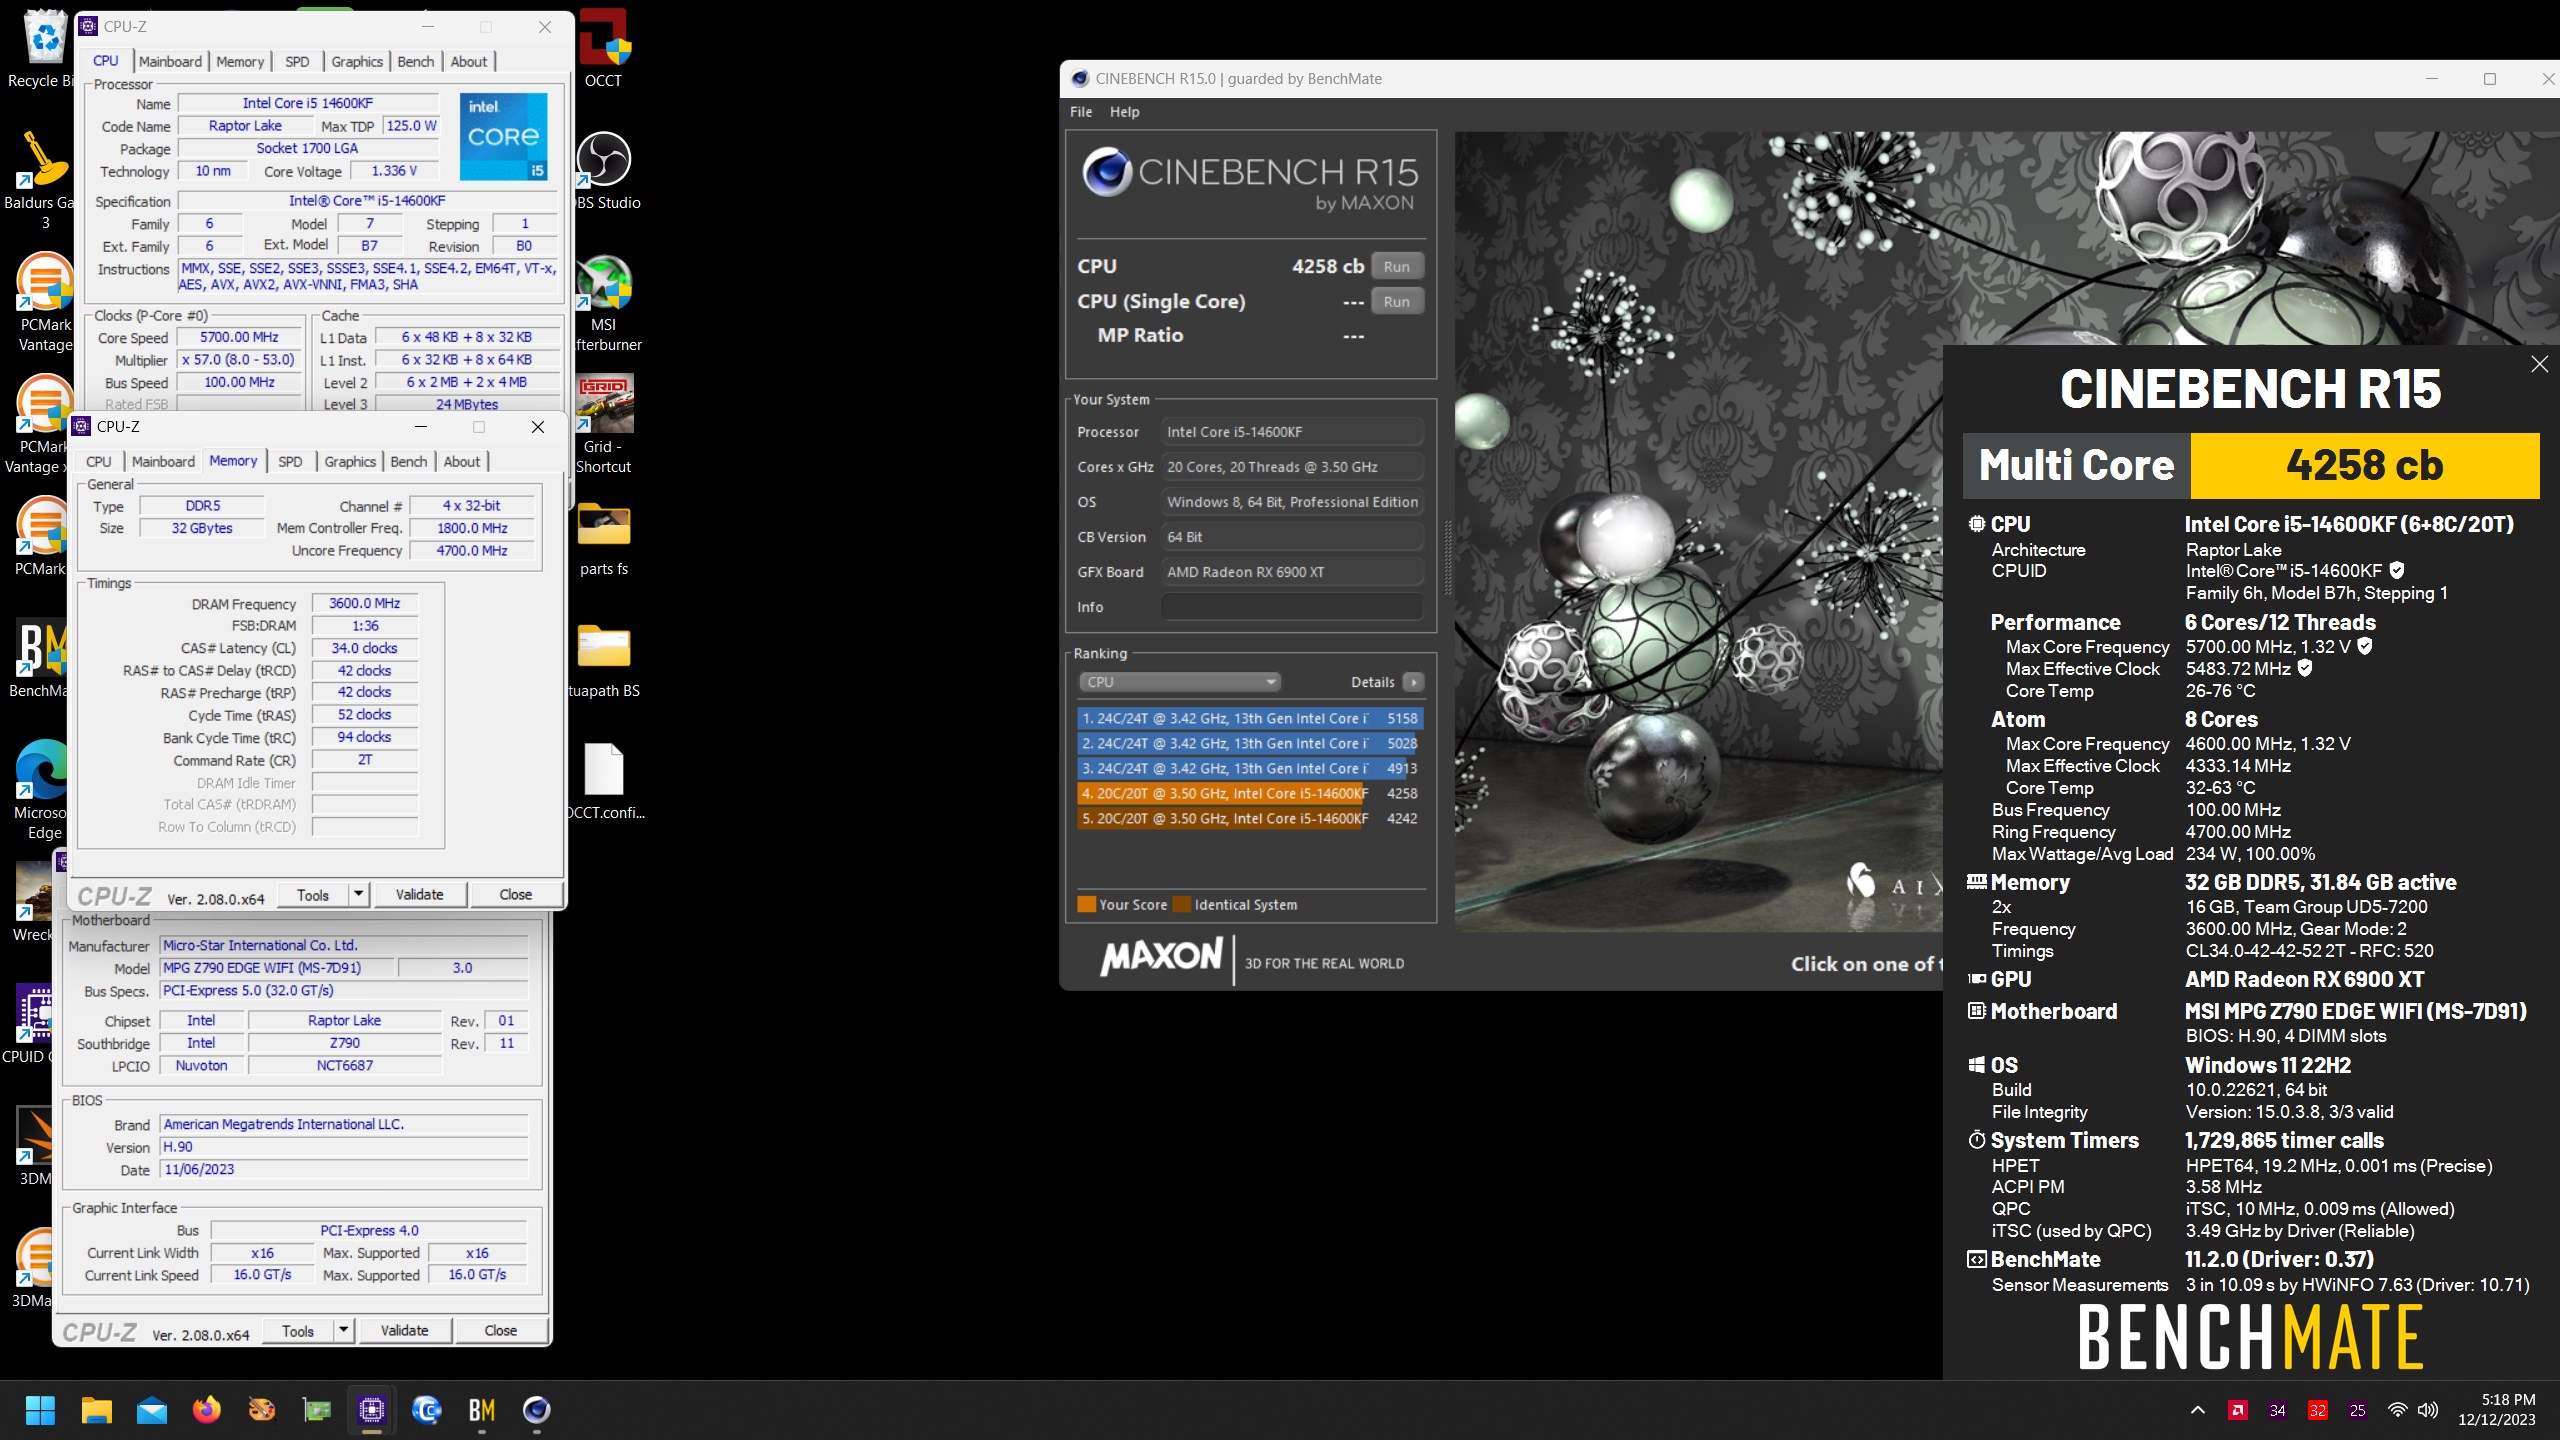Image resolution: width=2560 pixels, height=1440 pixels.
Task: Open About tab in Memory CPU-Z window
Action: click(x=462, y=461)
